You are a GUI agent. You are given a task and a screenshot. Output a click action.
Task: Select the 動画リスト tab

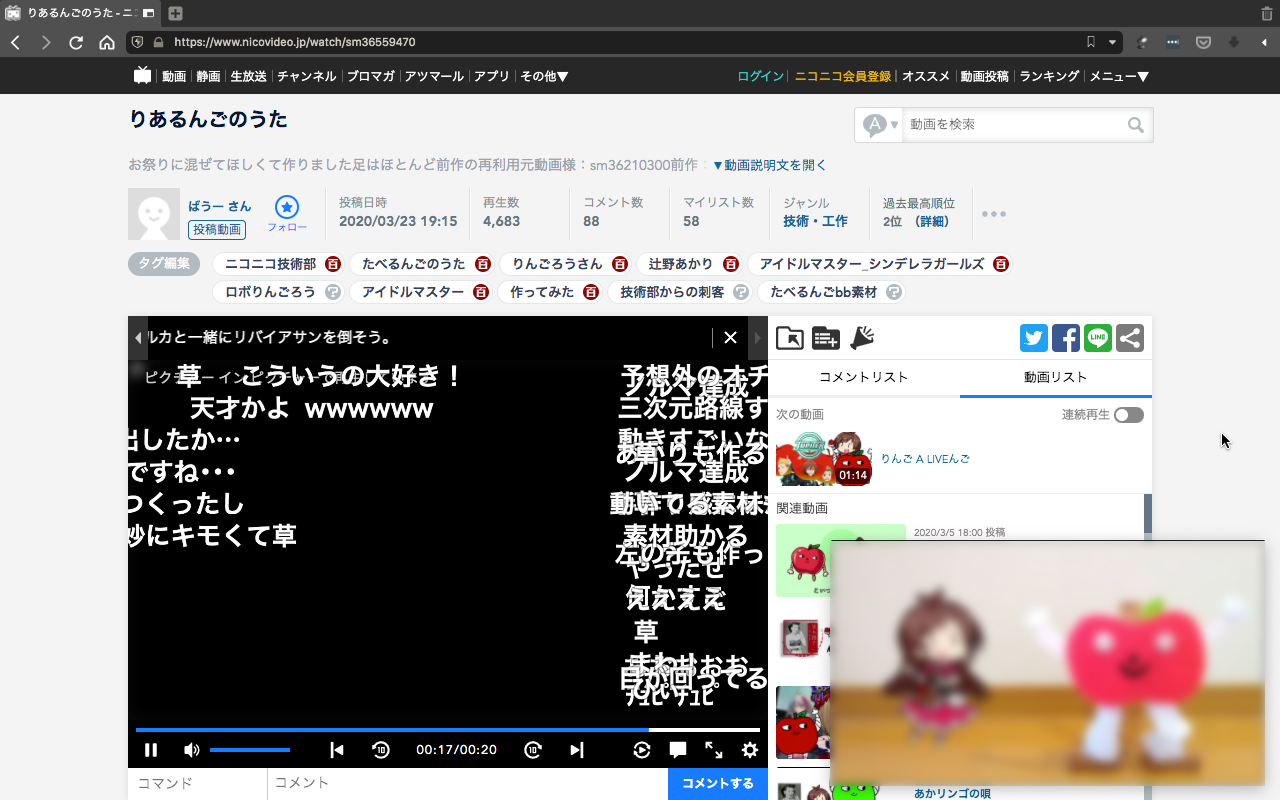[x=1056, y=378]
